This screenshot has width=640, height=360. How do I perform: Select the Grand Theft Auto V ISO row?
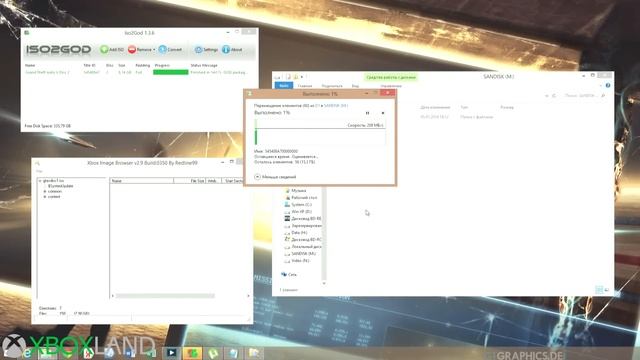point(137,72)
